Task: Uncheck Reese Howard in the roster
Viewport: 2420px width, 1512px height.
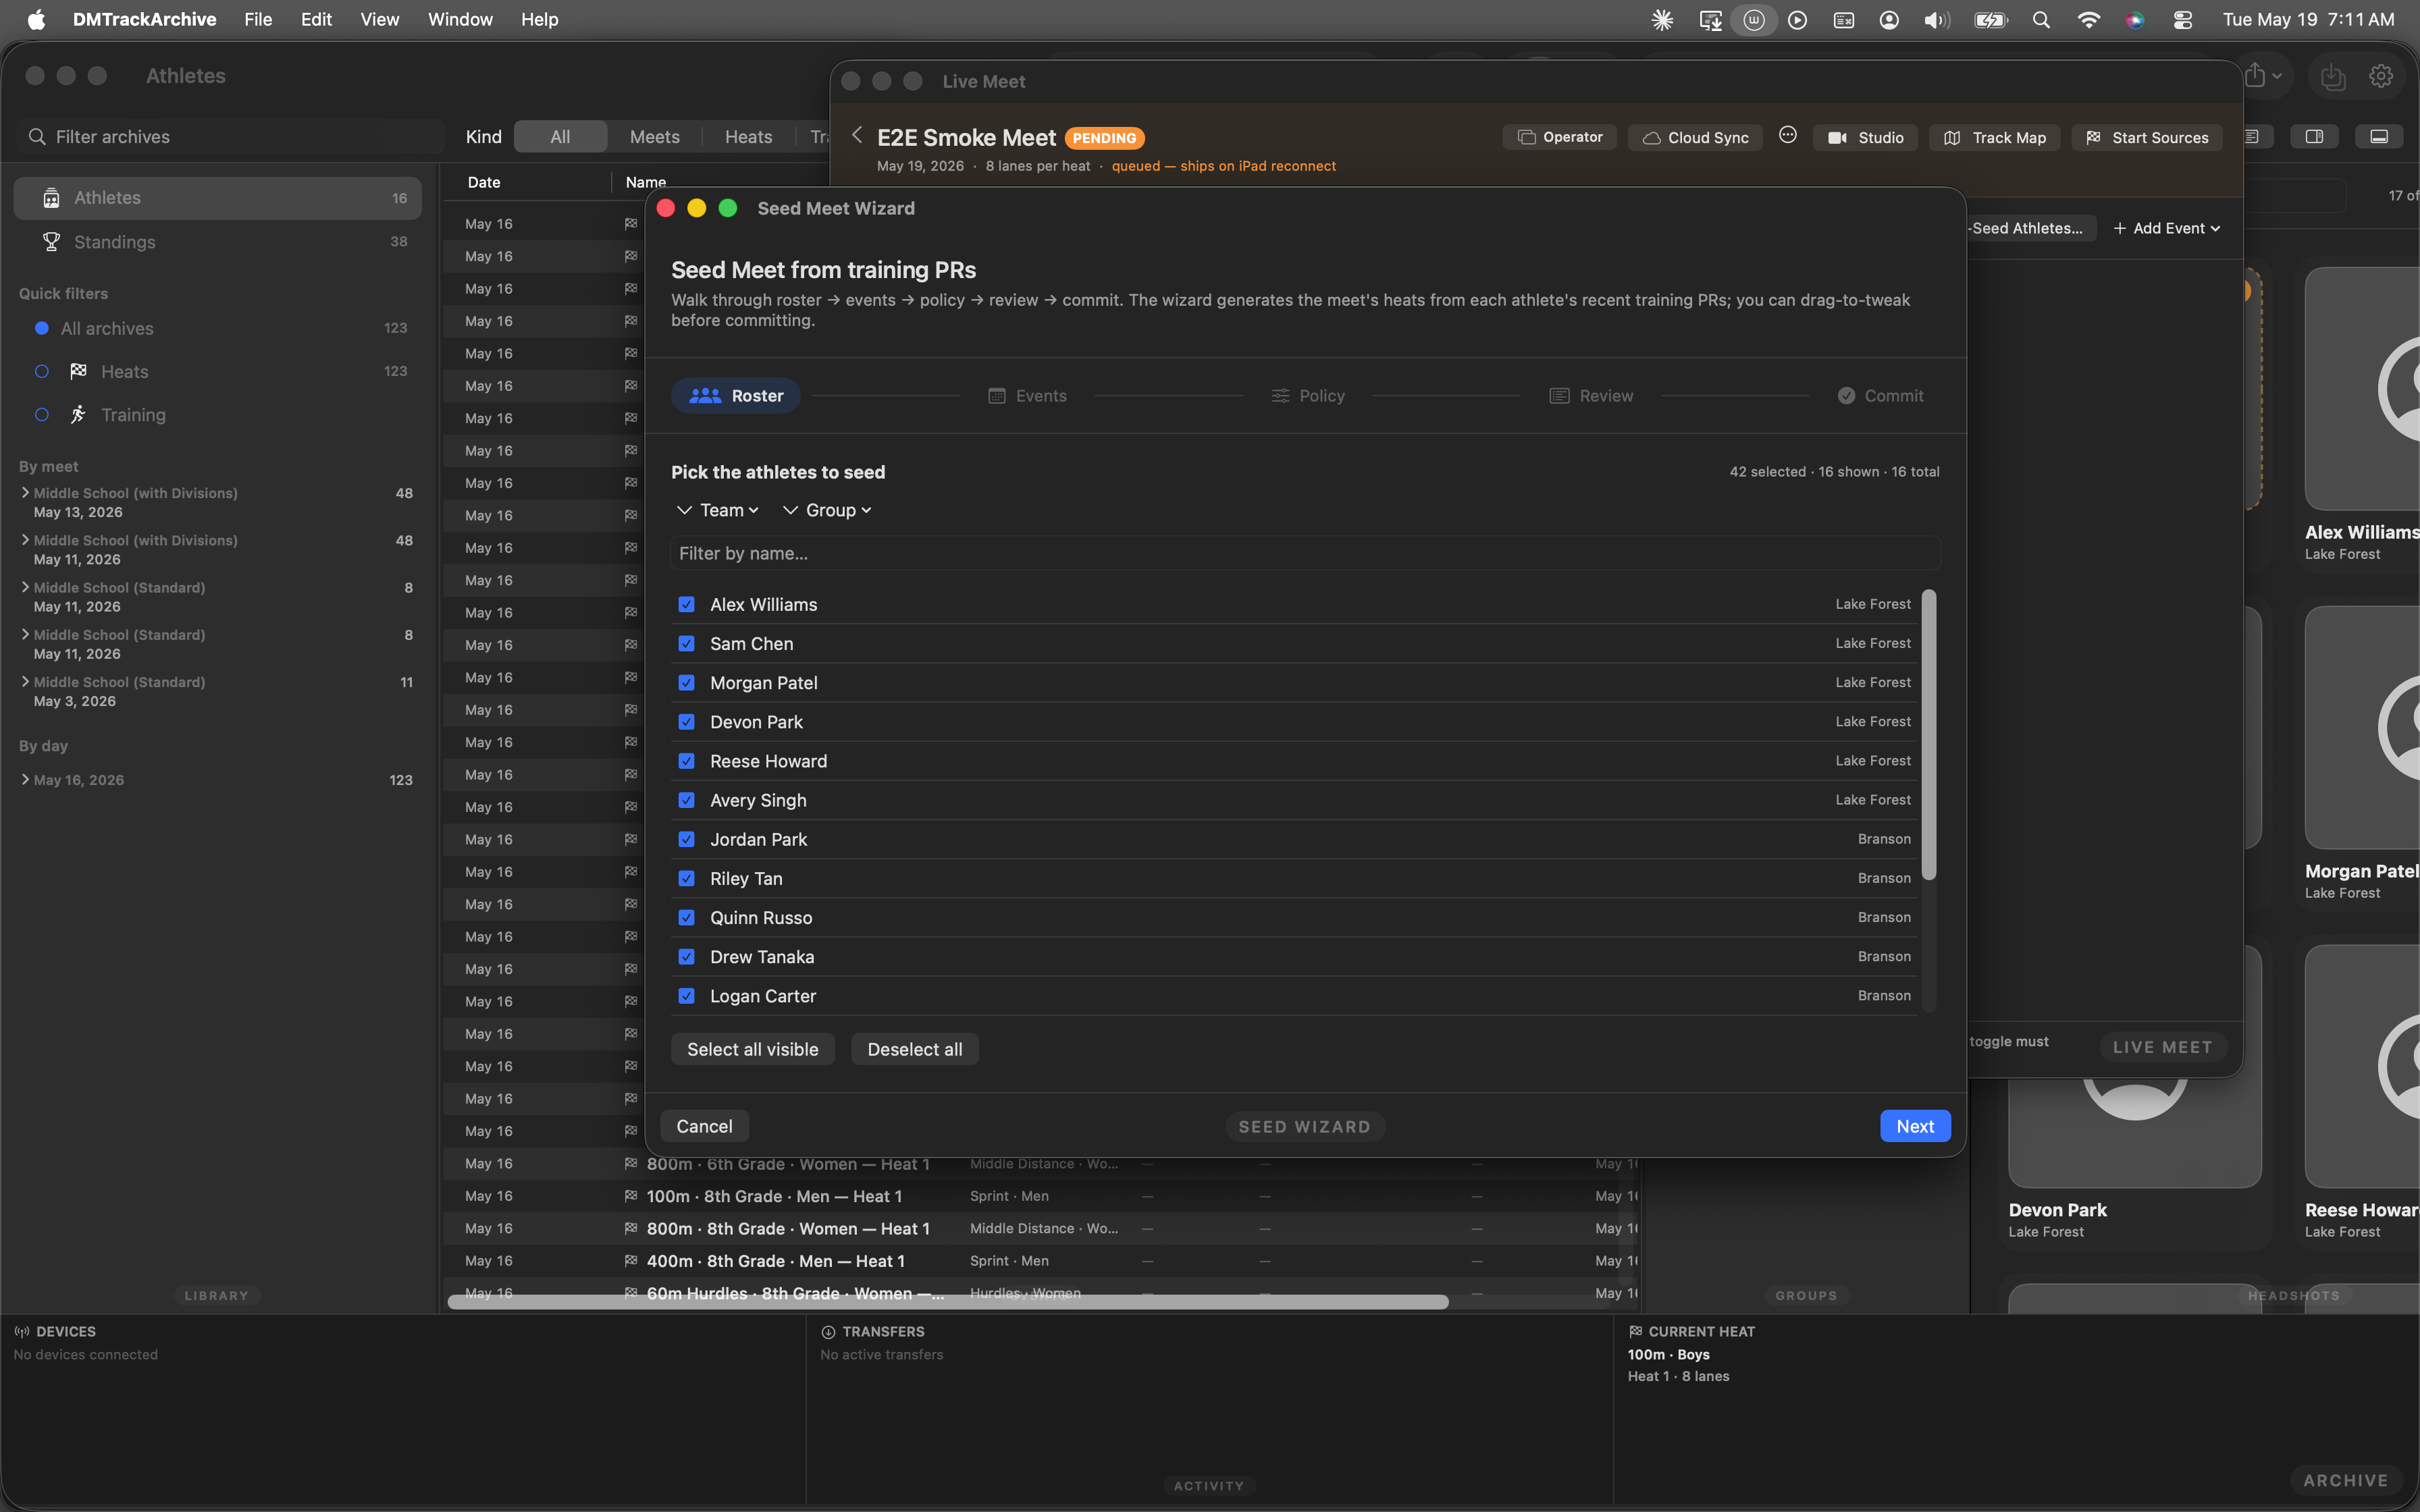Action: click(x=687, y=761)
